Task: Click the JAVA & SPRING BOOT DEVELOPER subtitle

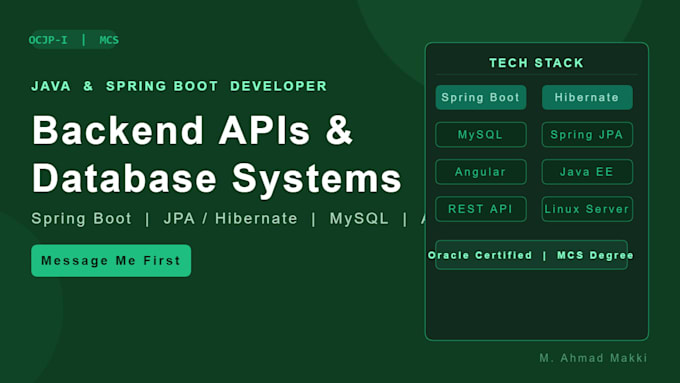Action: pyautogui.click(x=179, y=86)
